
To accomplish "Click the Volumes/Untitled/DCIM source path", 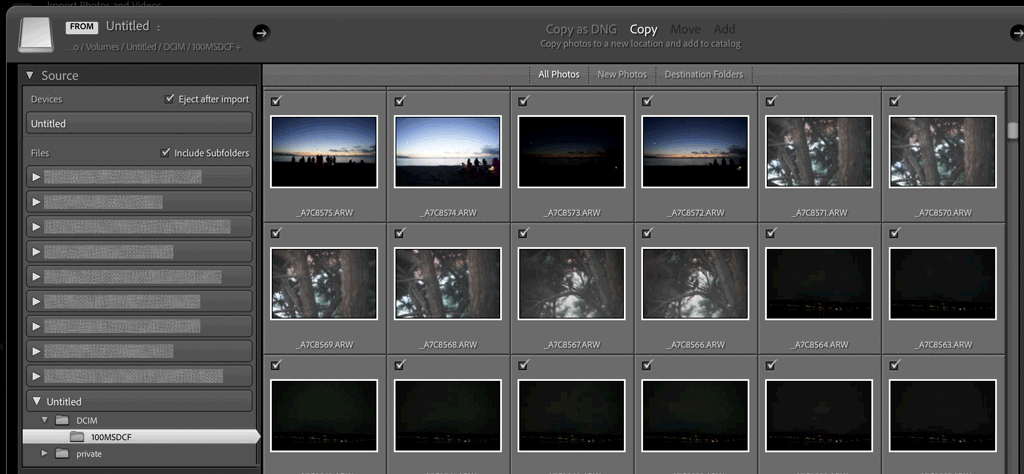I will click(x=153, y=48).
